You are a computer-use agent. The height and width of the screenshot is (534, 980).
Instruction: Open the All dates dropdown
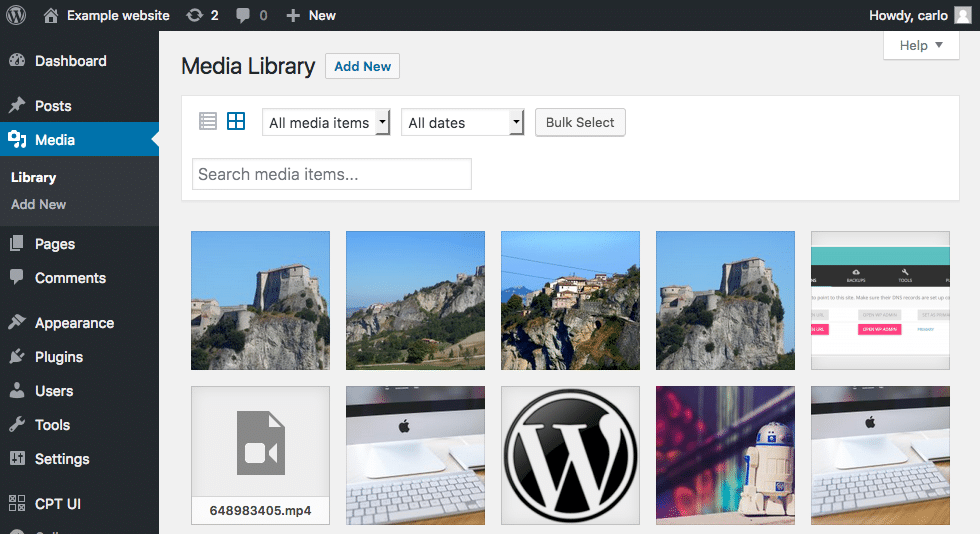tap(462, 123)
